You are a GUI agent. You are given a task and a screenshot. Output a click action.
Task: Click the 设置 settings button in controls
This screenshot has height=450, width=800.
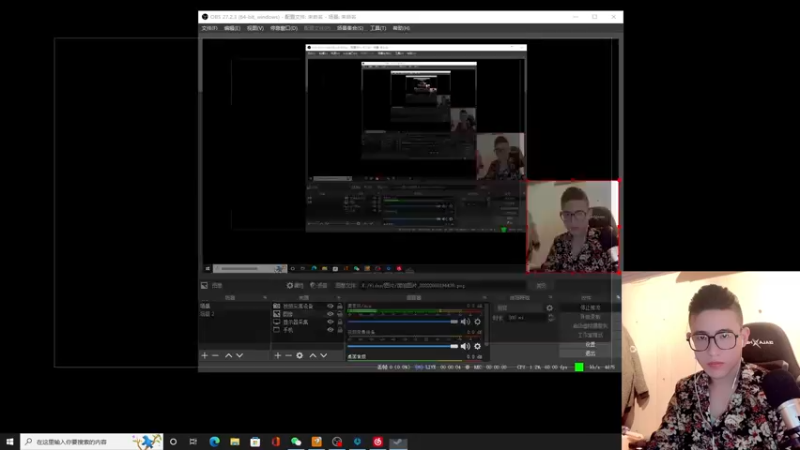click(x=590, y=344)
